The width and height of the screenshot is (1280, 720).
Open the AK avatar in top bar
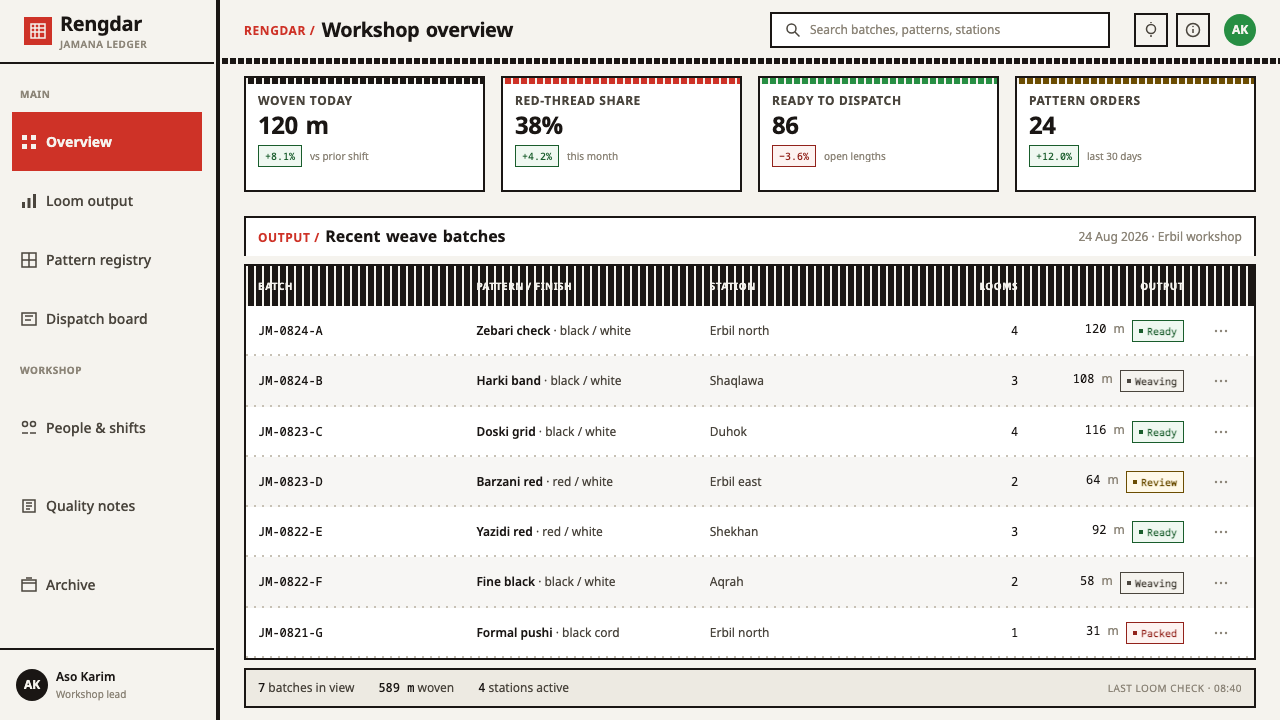(x=1240, y=30)
